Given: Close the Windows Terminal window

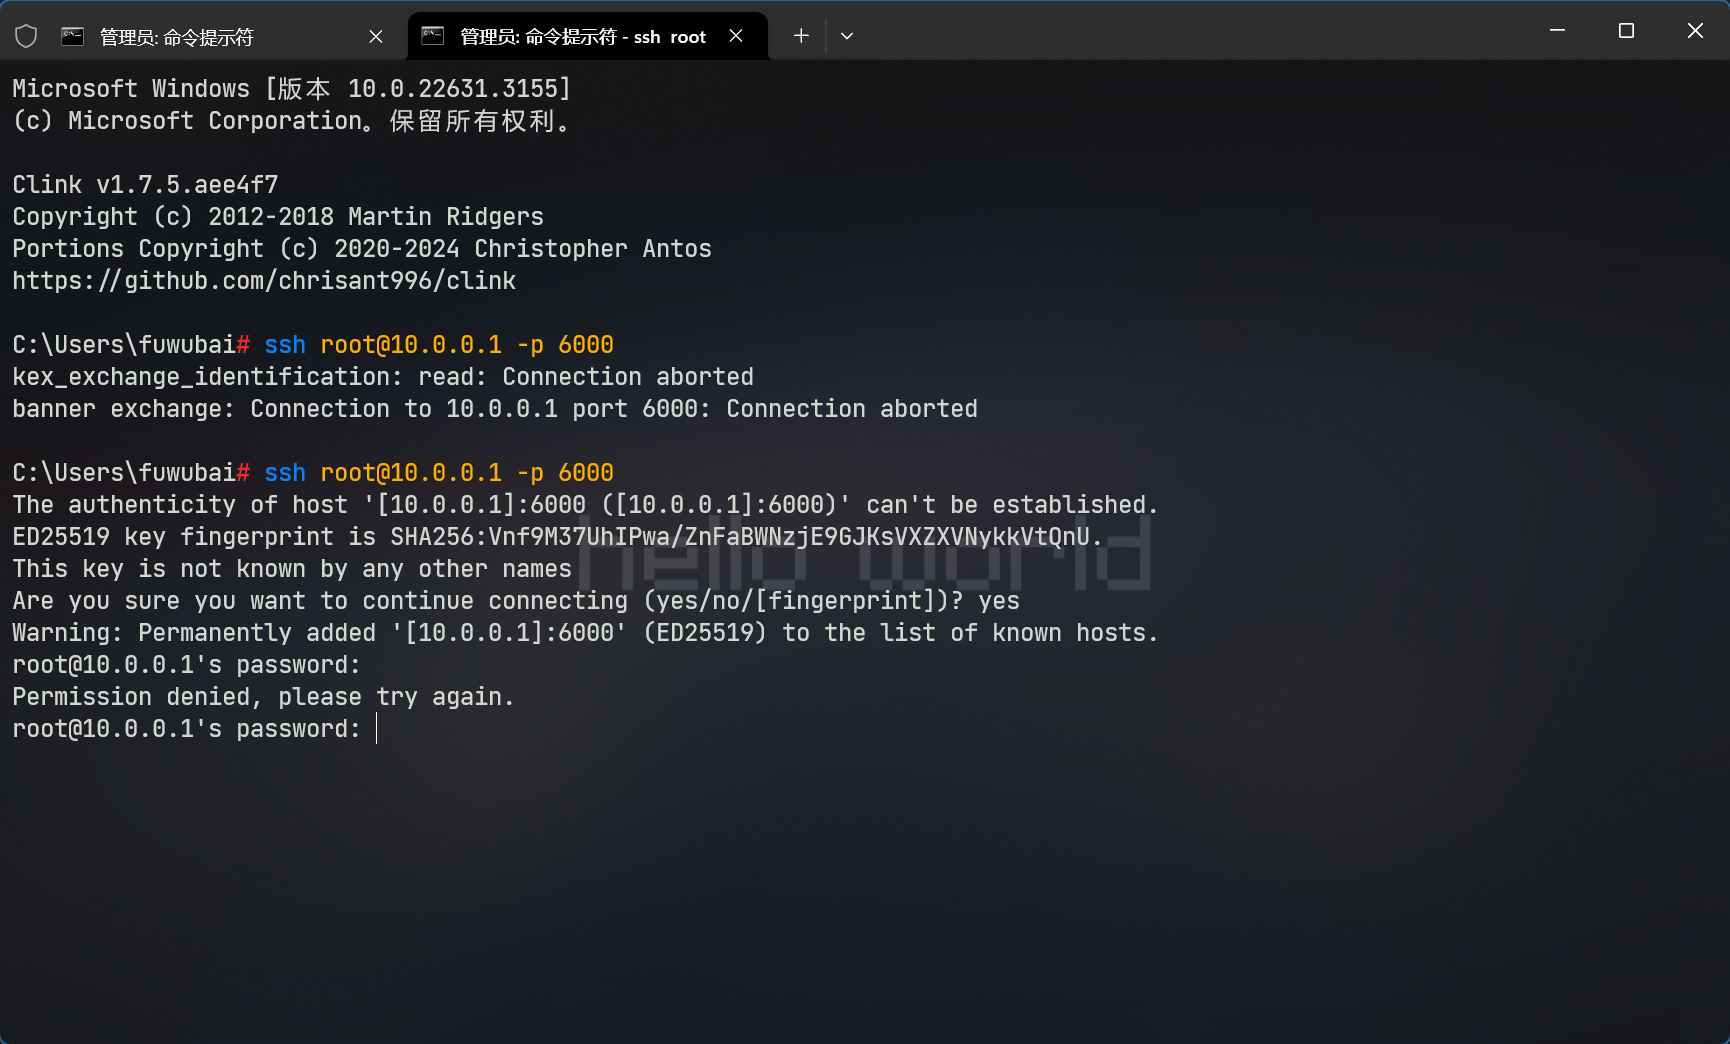Looking at the screenshot, I should tap(1695, 31).
